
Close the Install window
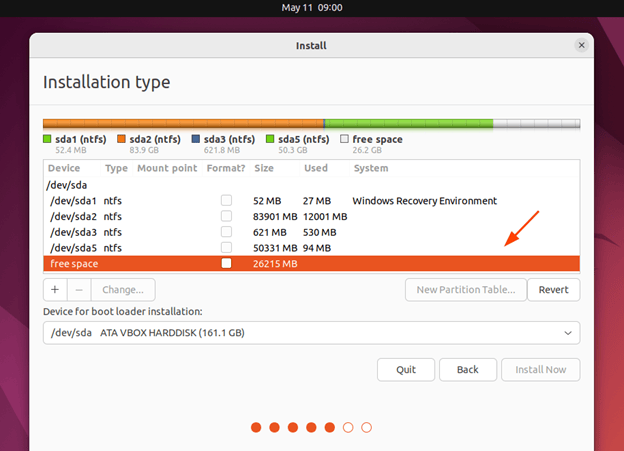(x=582, y=46)
